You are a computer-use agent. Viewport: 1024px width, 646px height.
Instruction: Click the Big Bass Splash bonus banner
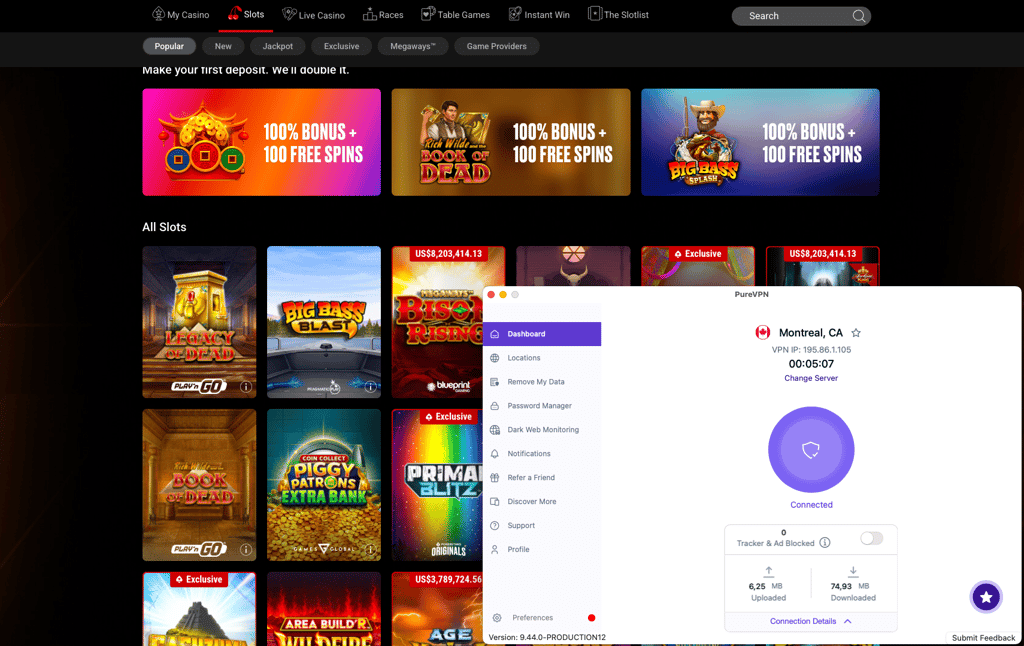click(760, 142)
